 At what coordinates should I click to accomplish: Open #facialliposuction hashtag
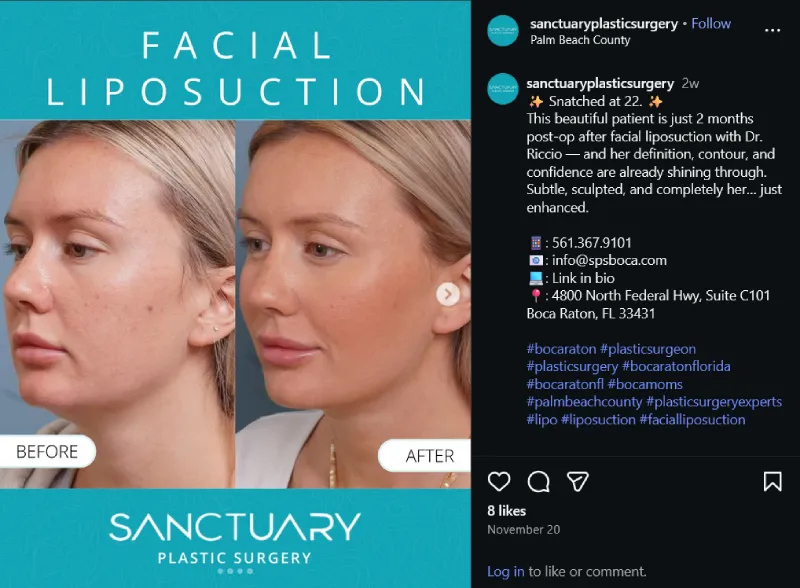[x=692, y=420]
